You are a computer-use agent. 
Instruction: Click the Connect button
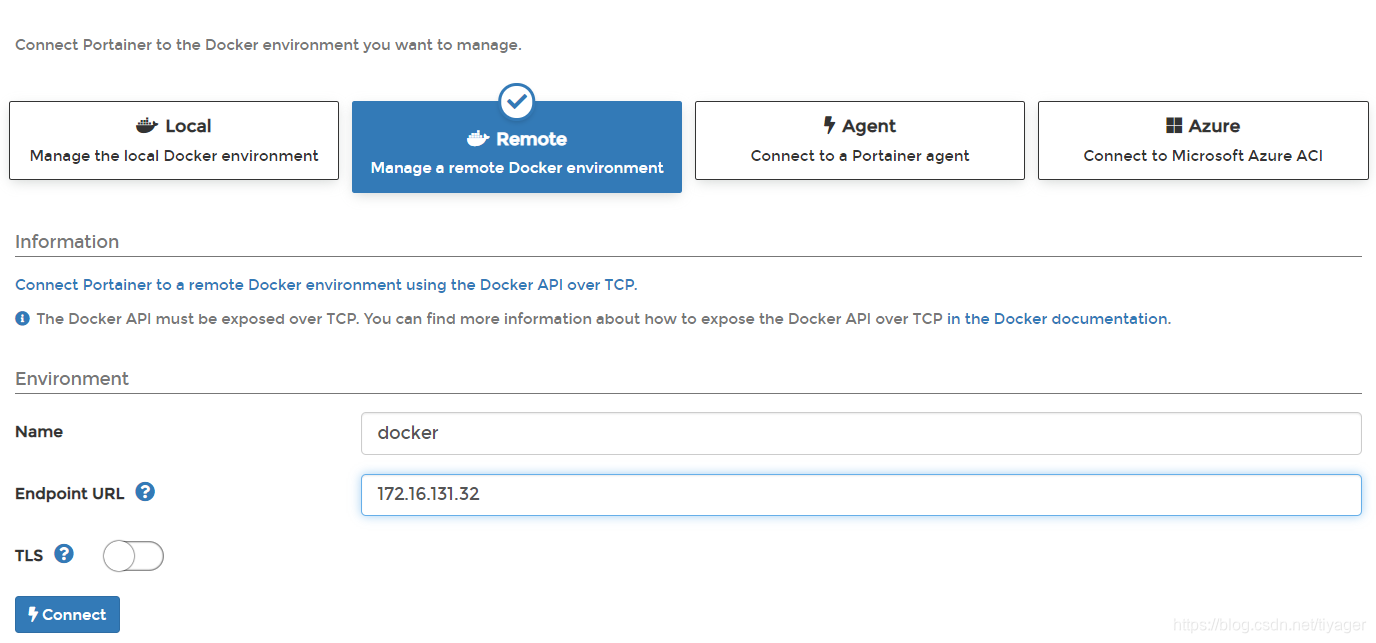[x=67, y=615]
